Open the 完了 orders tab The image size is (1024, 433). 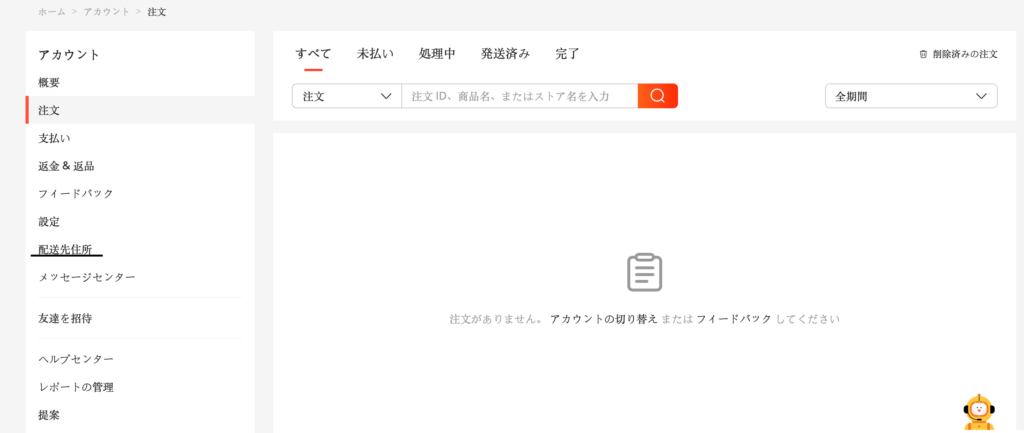(x=567, y=54)
